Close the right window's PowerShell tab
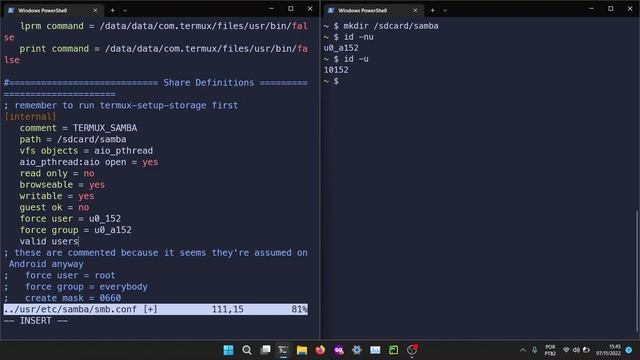 pos(415,10)
